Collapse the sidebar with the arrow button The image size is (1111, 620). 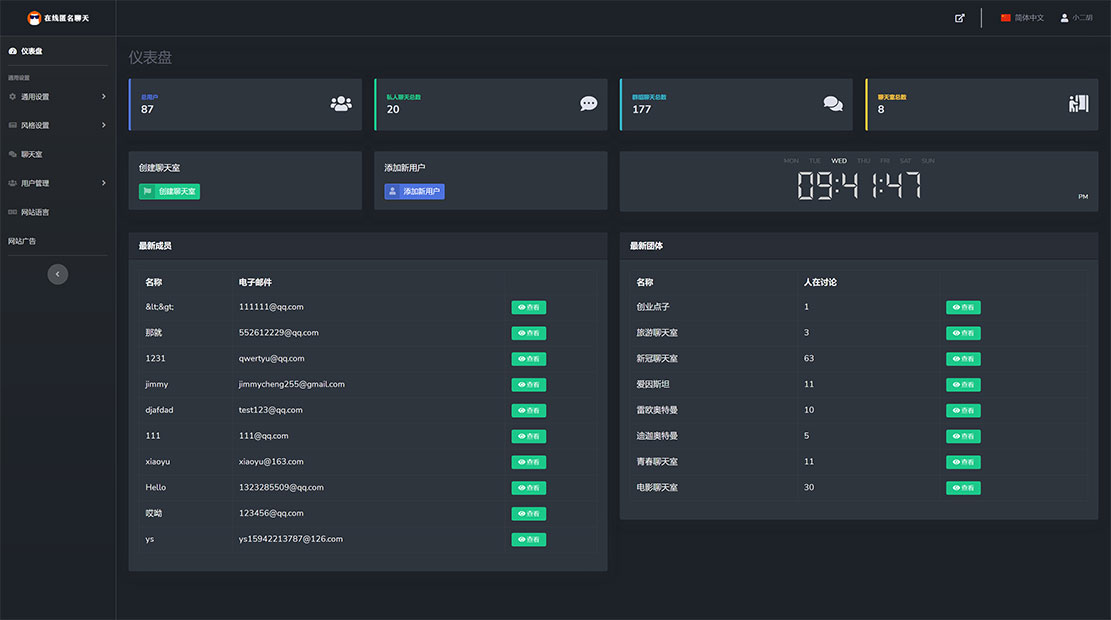(57, 273)
